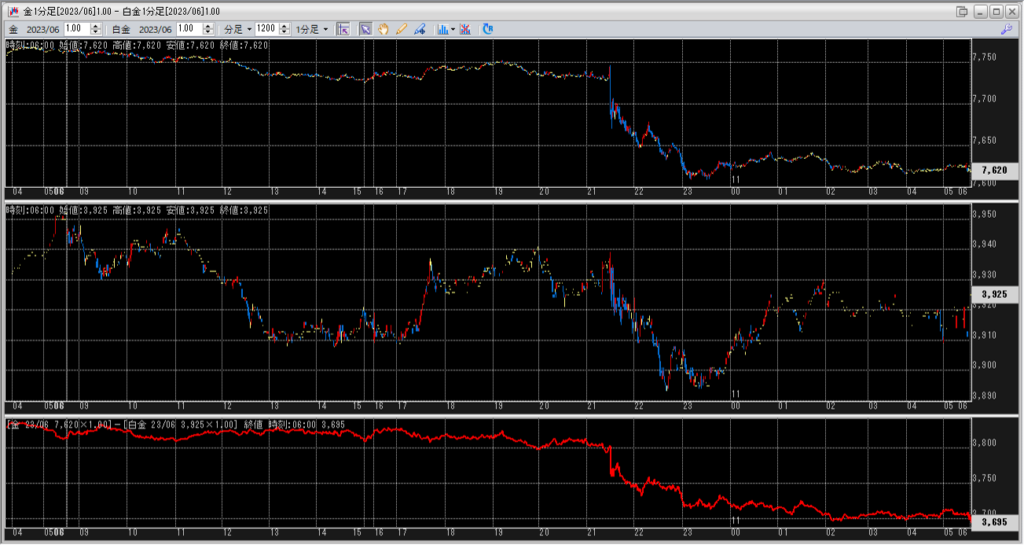Toggle the crosshair cursor display button
This screenshot has width=1024, height=545.
343,29
